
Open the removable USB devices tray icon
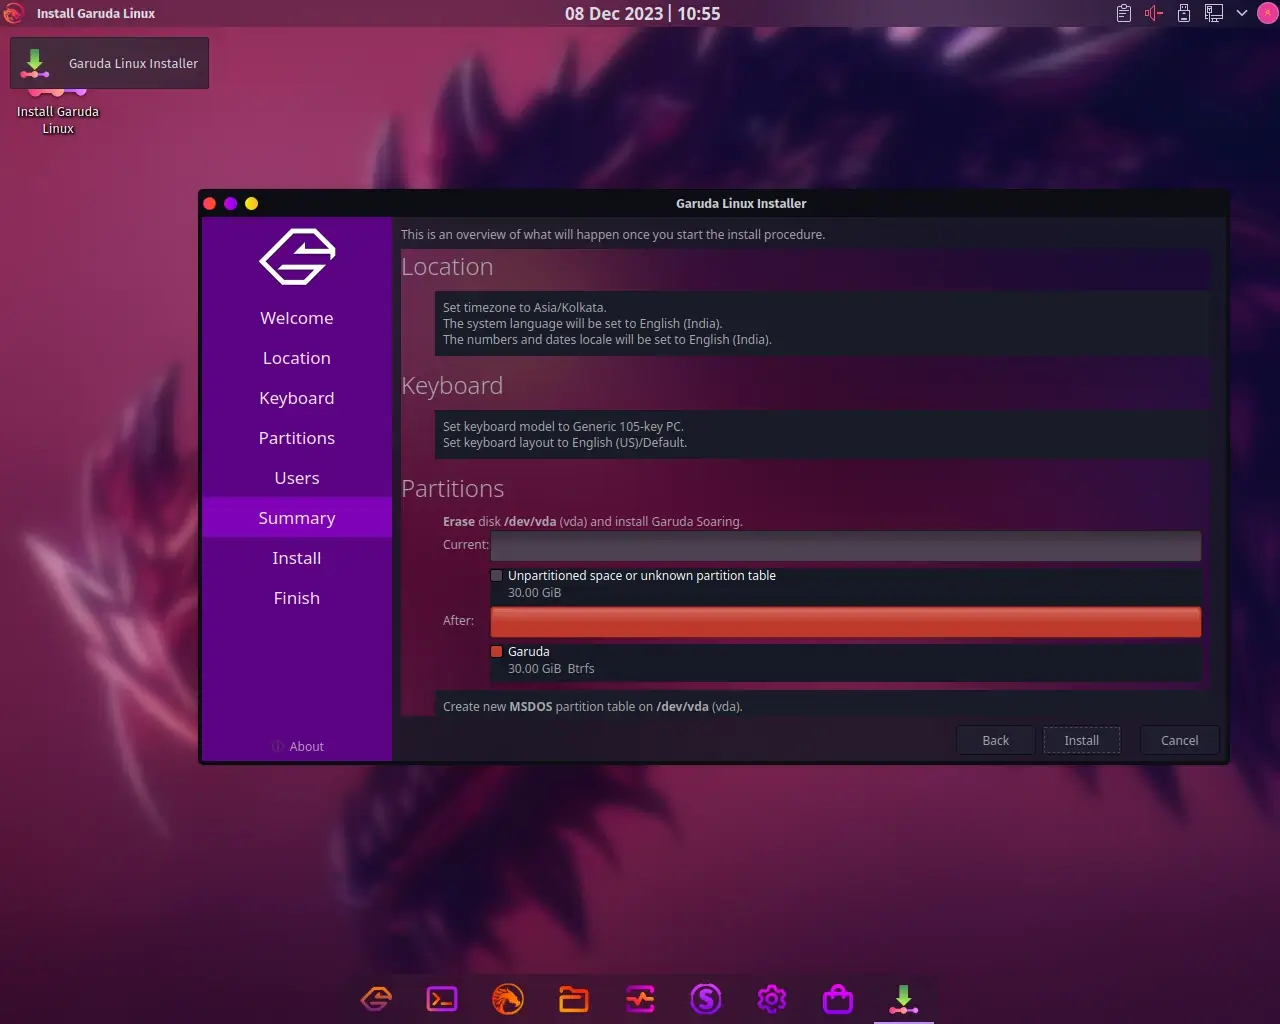pyautogui.click(x=1184, y=13)
